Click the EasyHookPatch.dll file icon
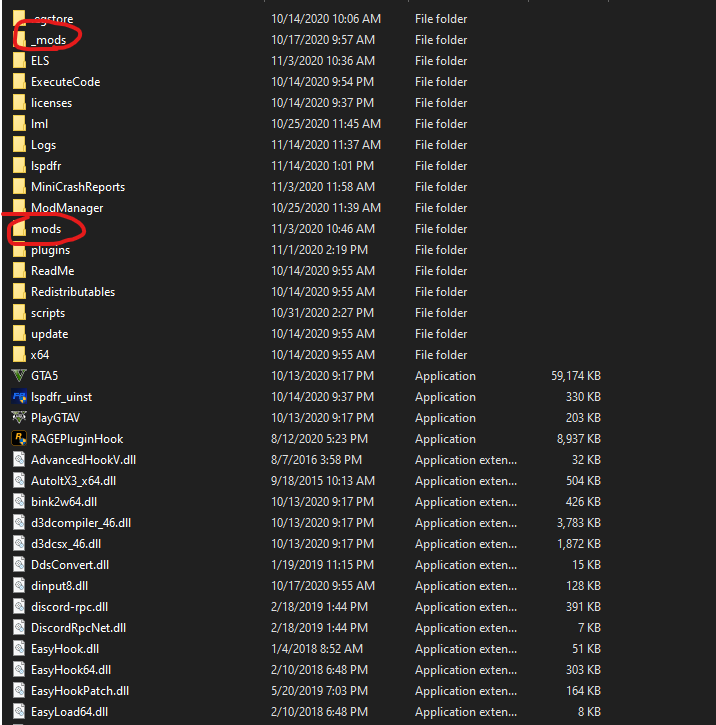Screen dimensions: 716x725 click(x=19, y=691)
